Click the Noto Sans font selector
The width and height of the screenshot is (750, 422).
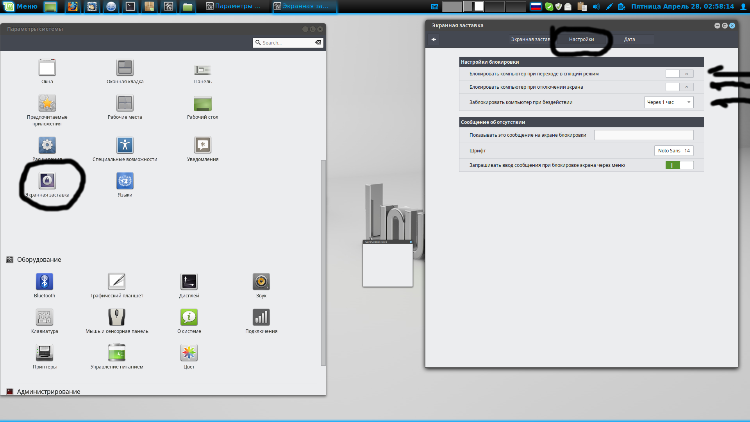tap(674, 150)
